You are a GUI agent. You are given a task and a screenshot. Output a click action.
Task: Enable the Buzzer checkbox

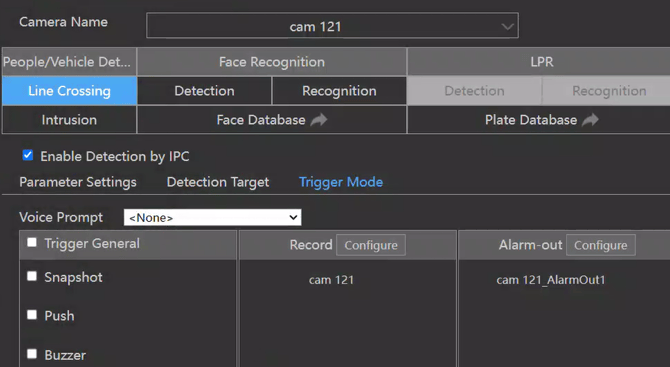click(32, 354)
